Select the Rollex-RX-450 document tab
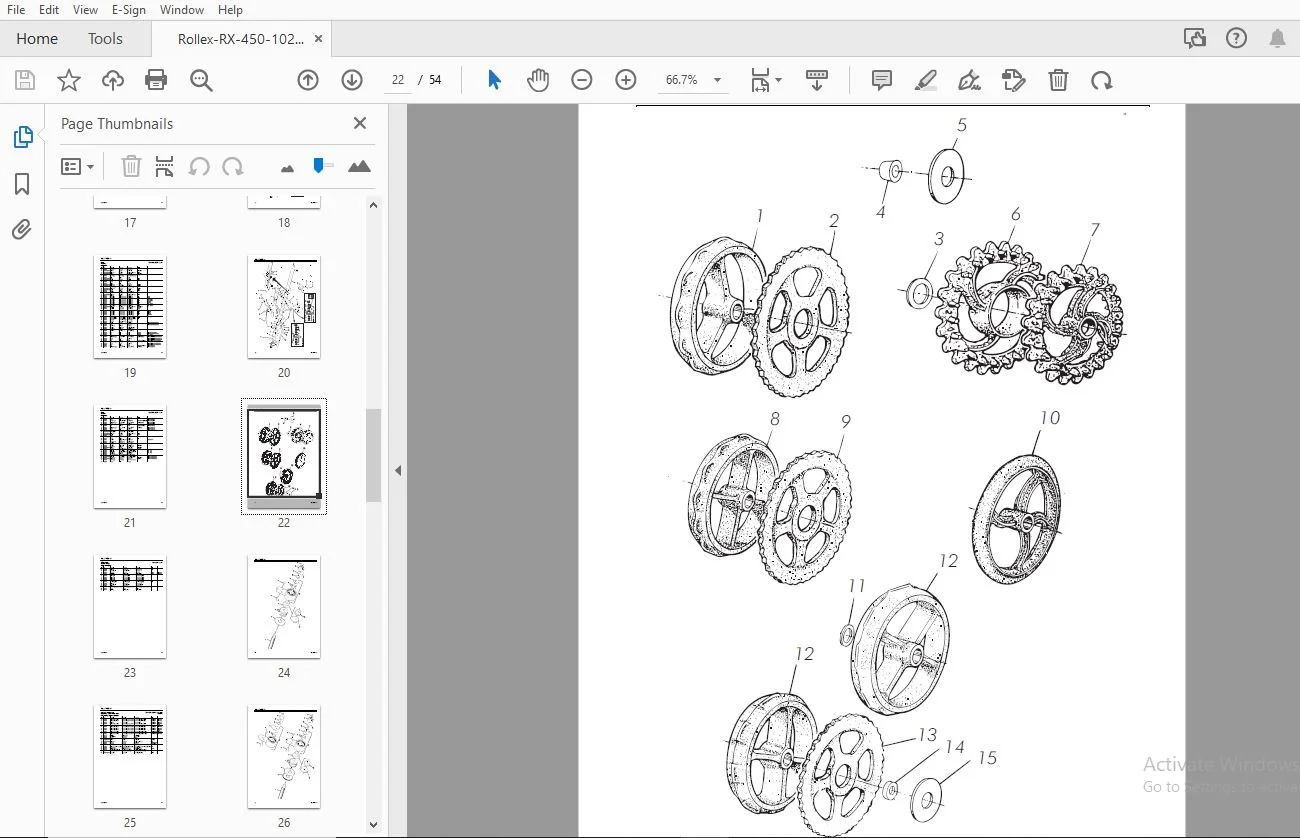Image resolution: width=1300 pixels, height=838 pixels. coord(240,39)
